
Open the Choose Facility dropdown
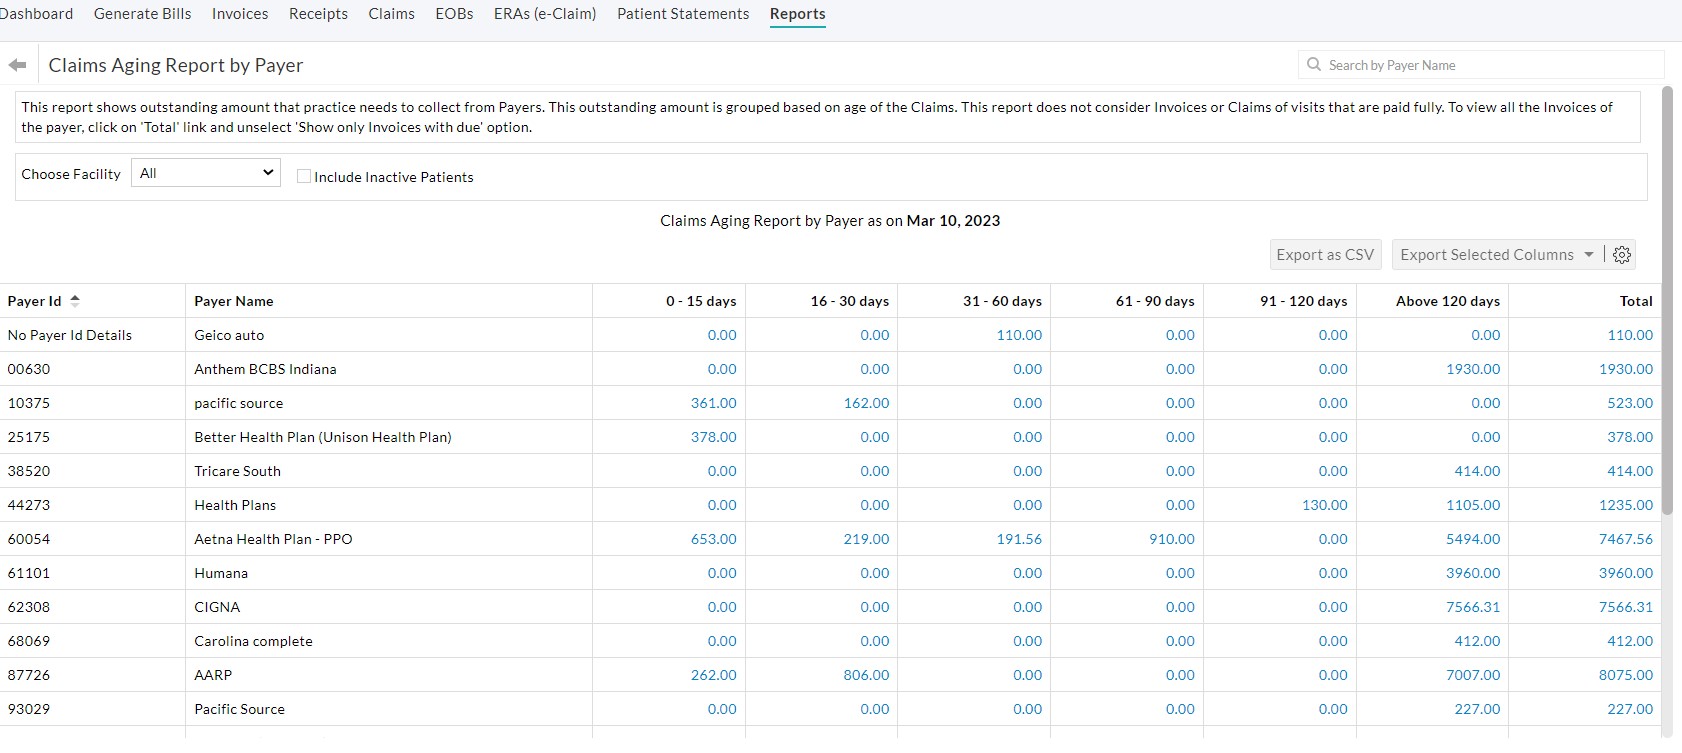pyautogui.click(x=206, y=173)
